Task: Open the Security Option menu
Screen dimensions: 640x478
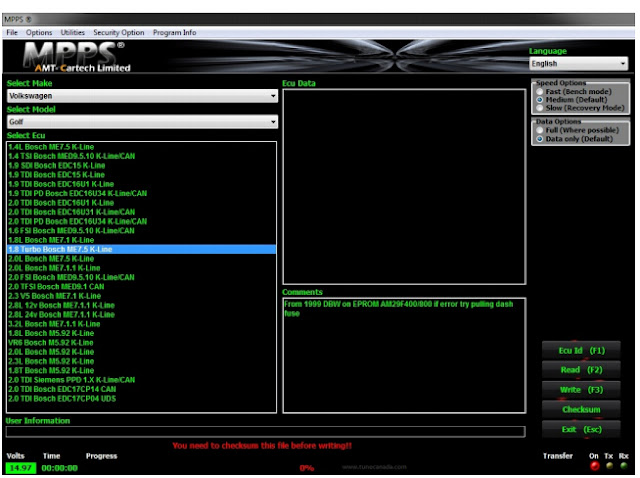Action: (118, 33)
